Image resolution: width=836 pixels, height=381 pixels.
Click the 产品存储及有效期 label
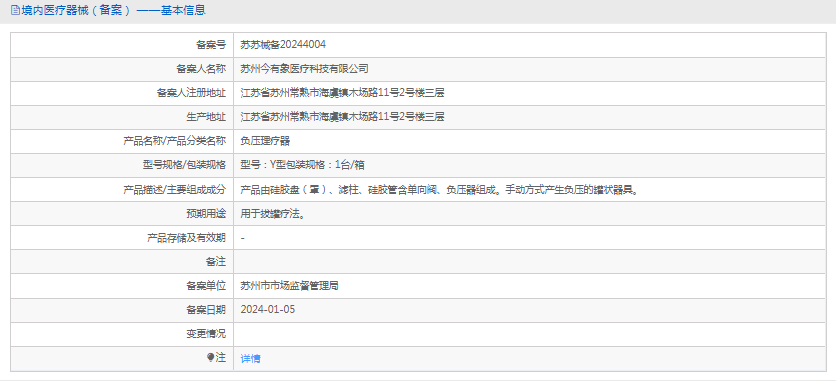186,238
